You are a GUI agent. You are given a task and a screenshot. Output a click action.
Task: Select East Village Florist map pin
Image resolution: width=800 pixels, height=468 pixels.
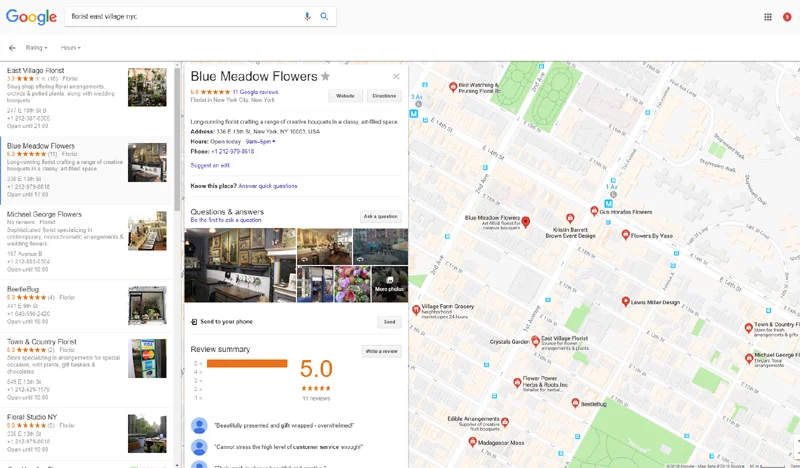[x=535, y=340]
